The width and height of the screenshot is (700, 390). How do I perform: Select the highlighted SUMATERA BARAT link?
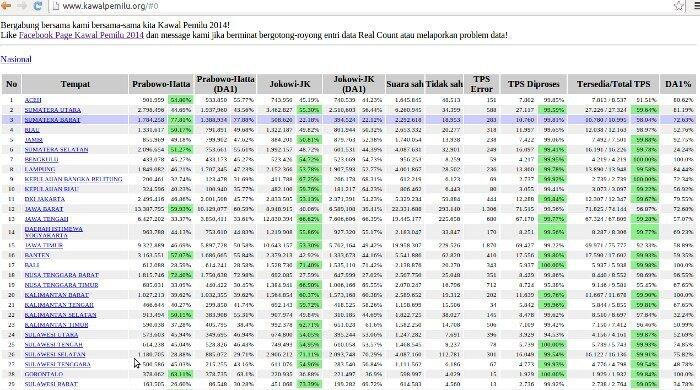(52, 120)
